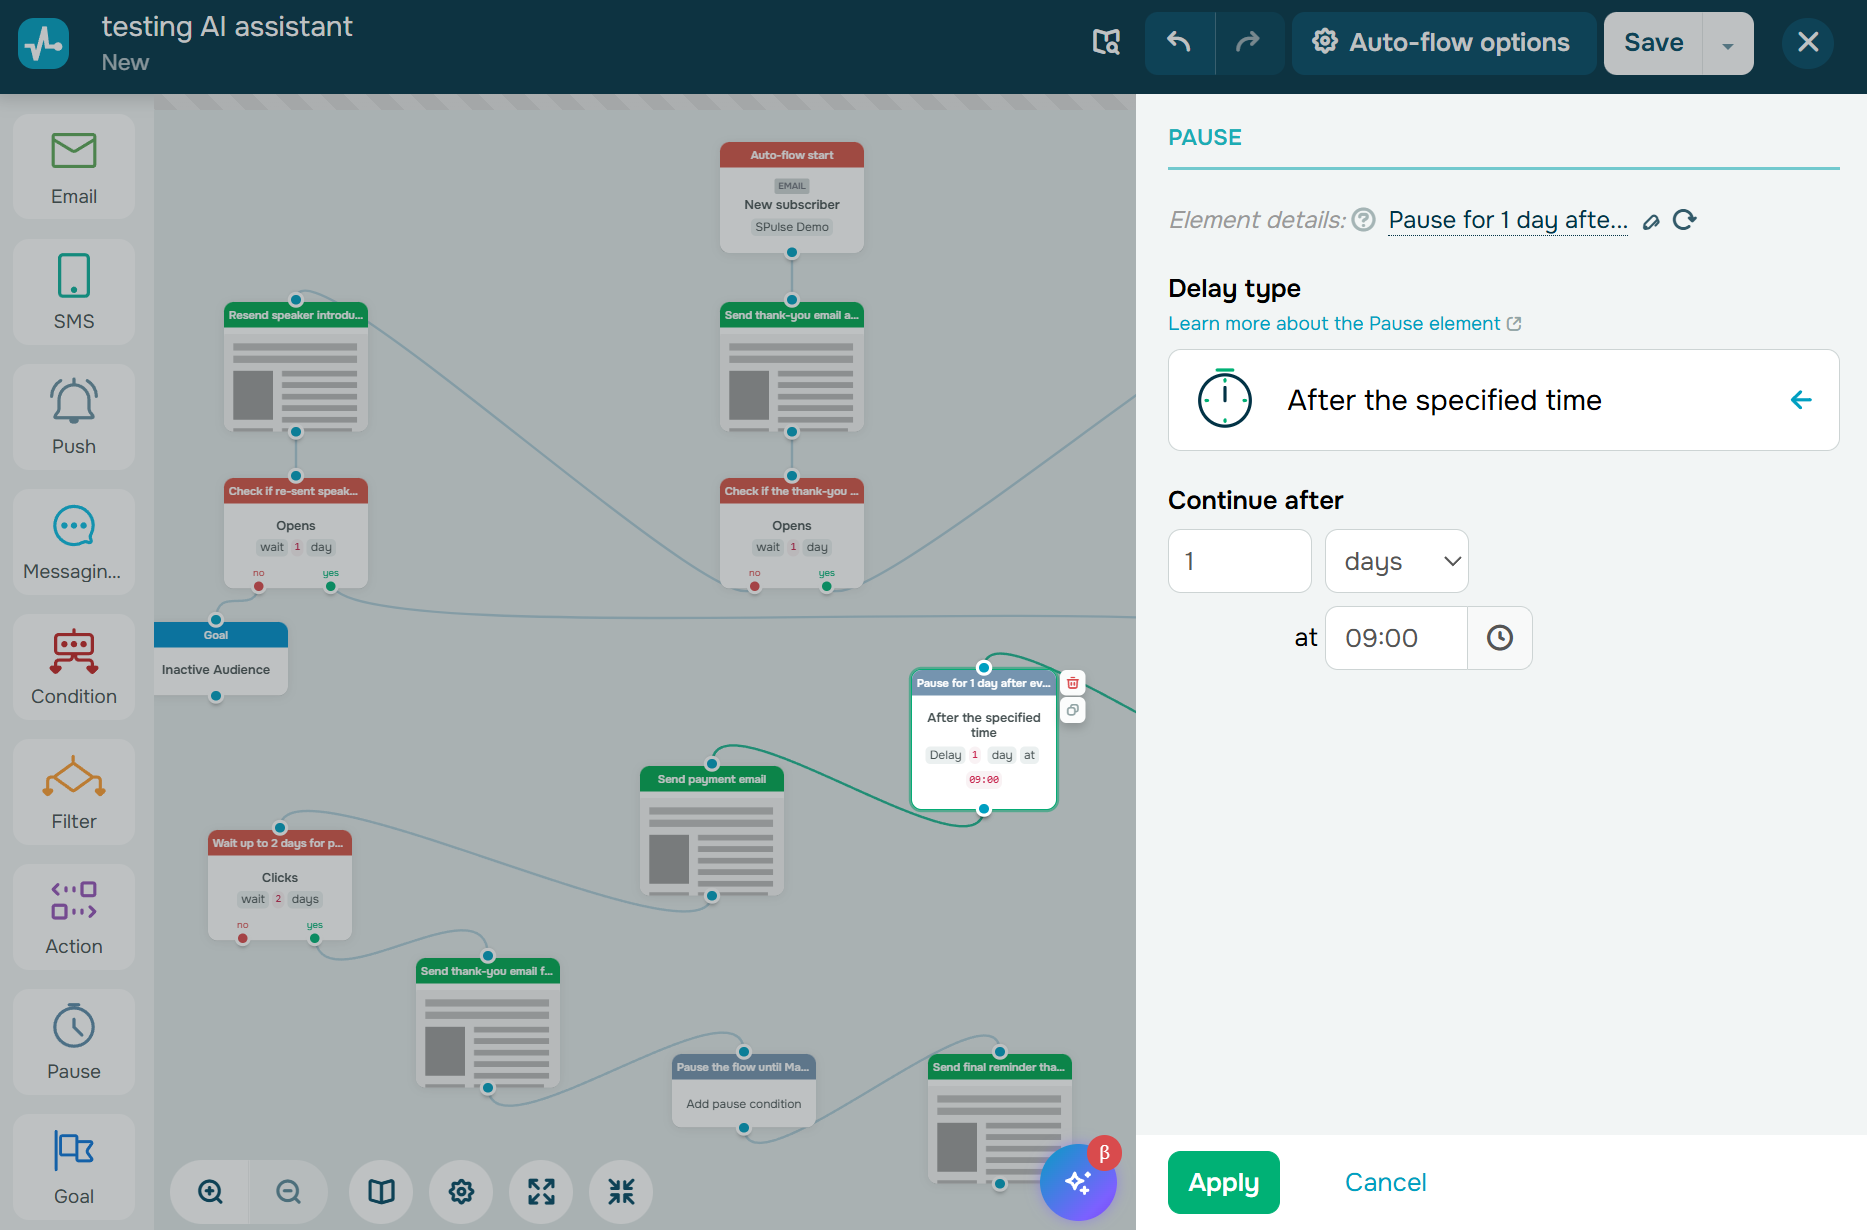Viewport: 1867px width, 1230px height.
Task: Select the Resend speaker intro email node
Action: click(296, 367)
